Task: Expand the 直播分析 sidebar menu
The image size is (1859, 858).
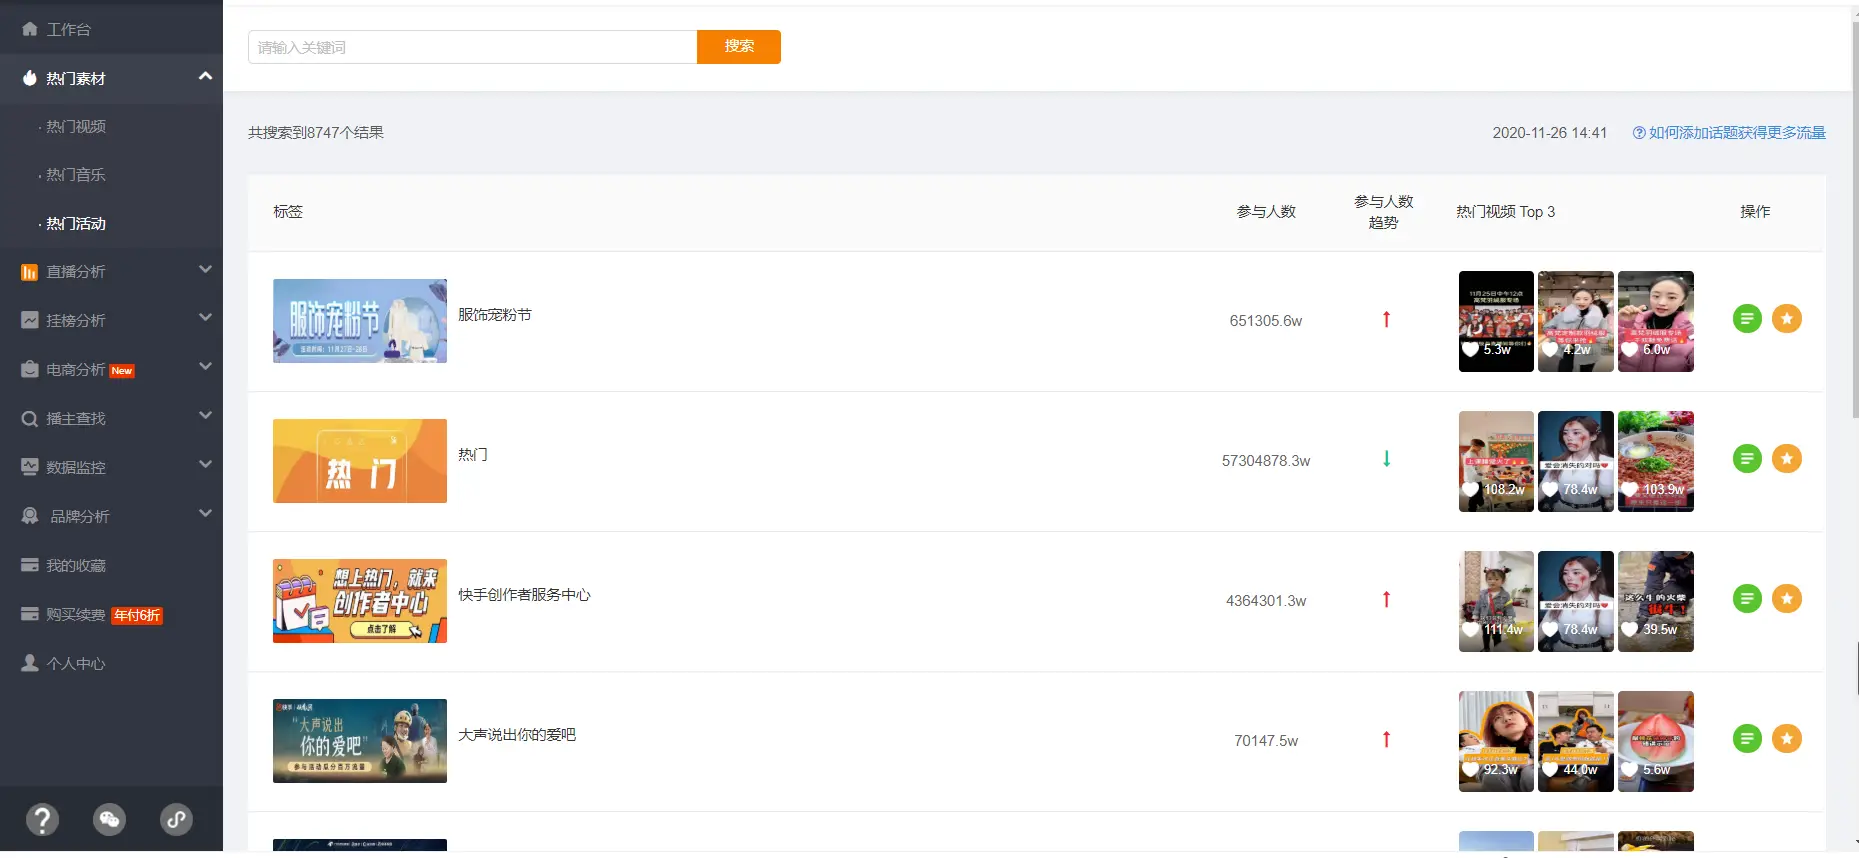Action: pyautogui.click(x=111, y=271)
